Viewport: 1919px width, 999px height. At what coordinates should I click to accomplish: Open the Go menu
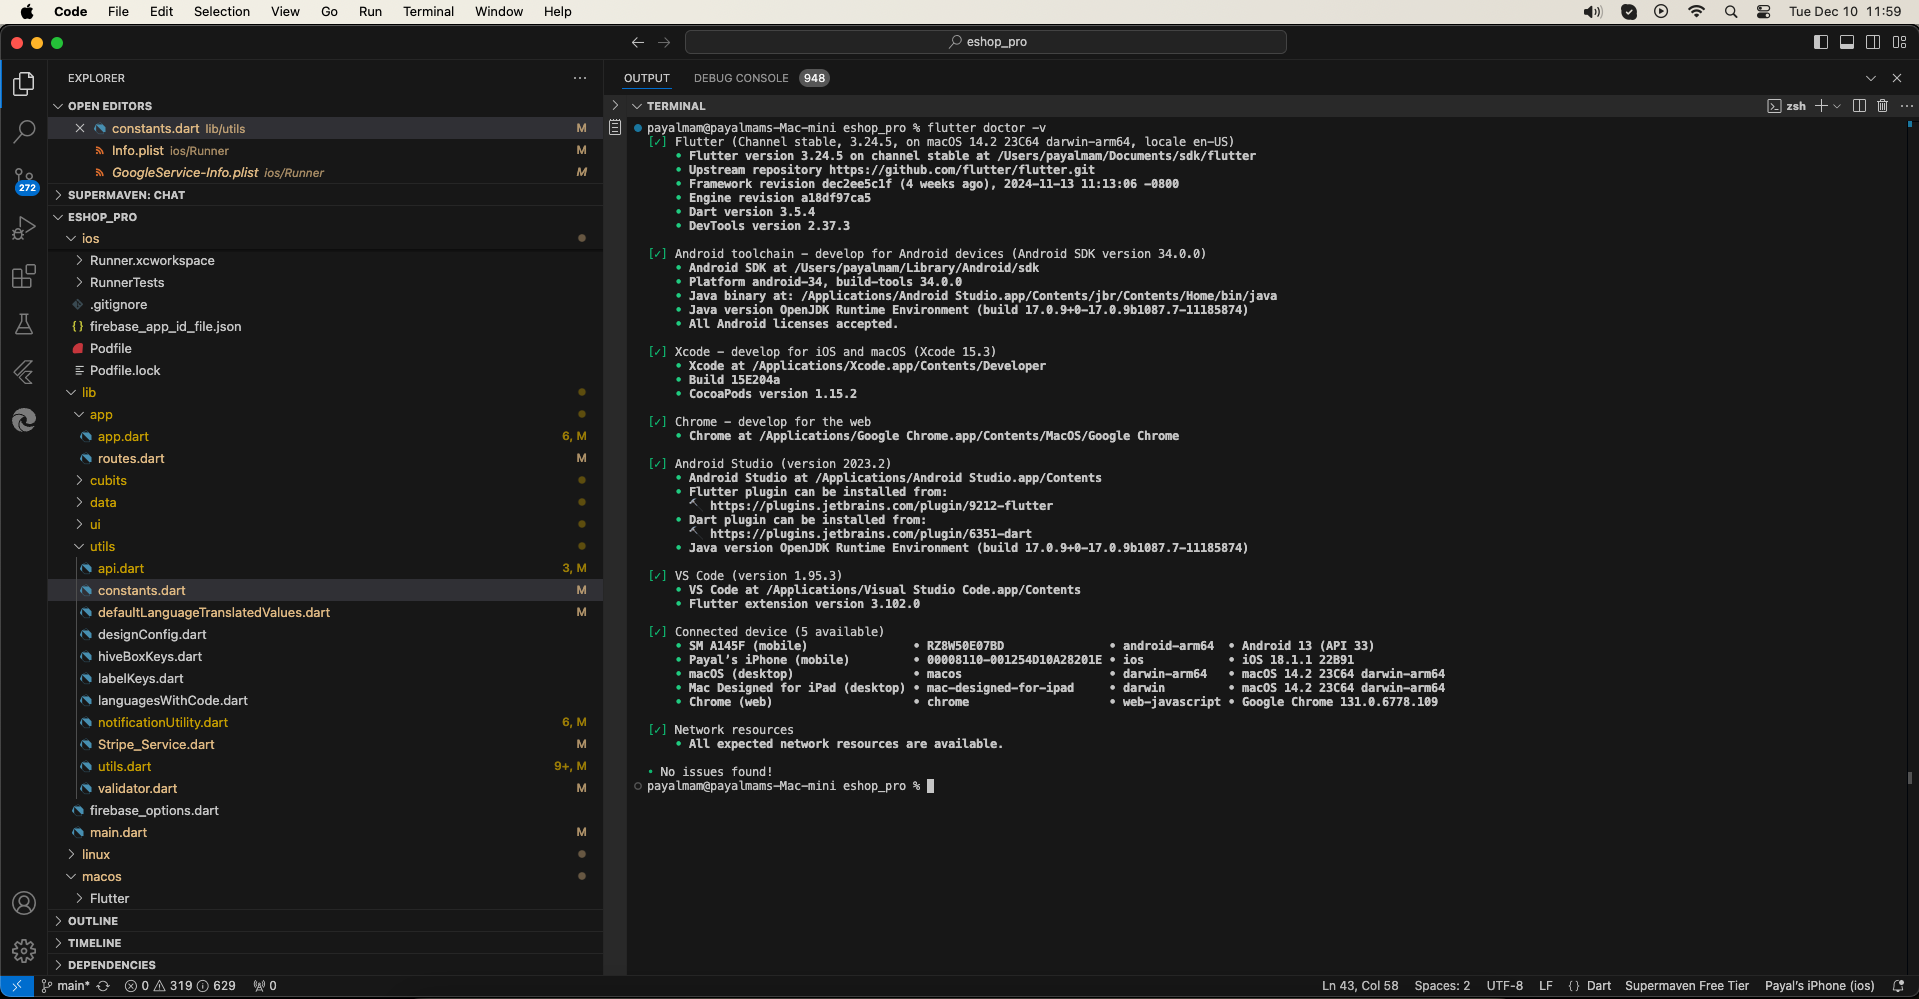coord(329,12)
